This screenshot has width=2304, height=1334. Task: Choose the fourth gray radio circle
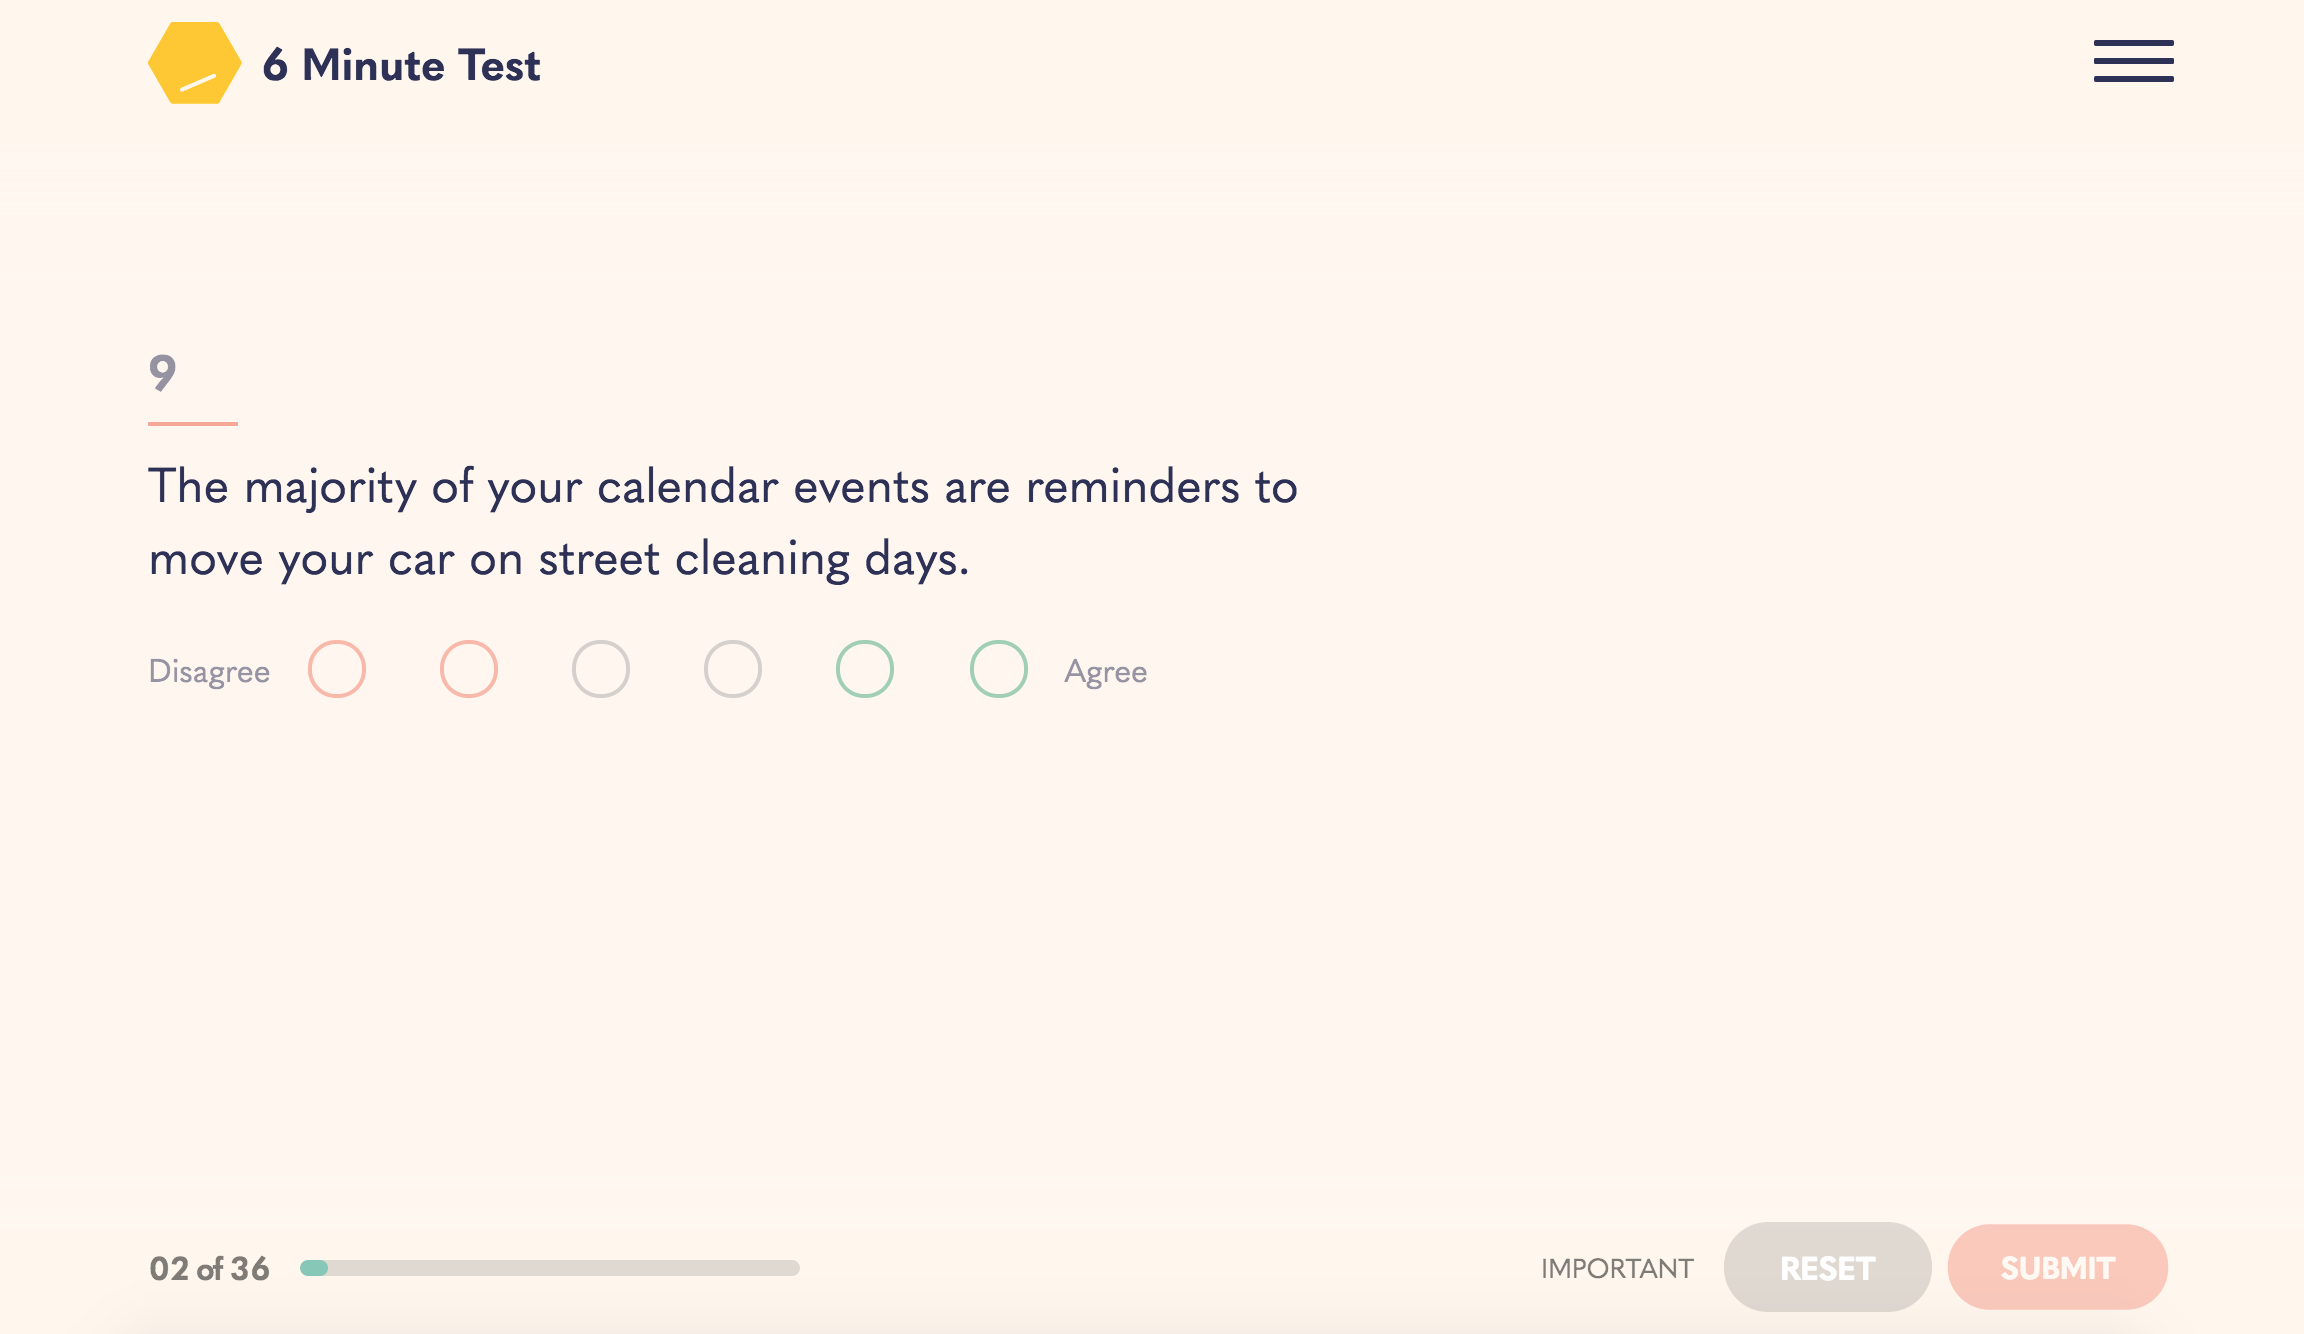coord(733,669)
